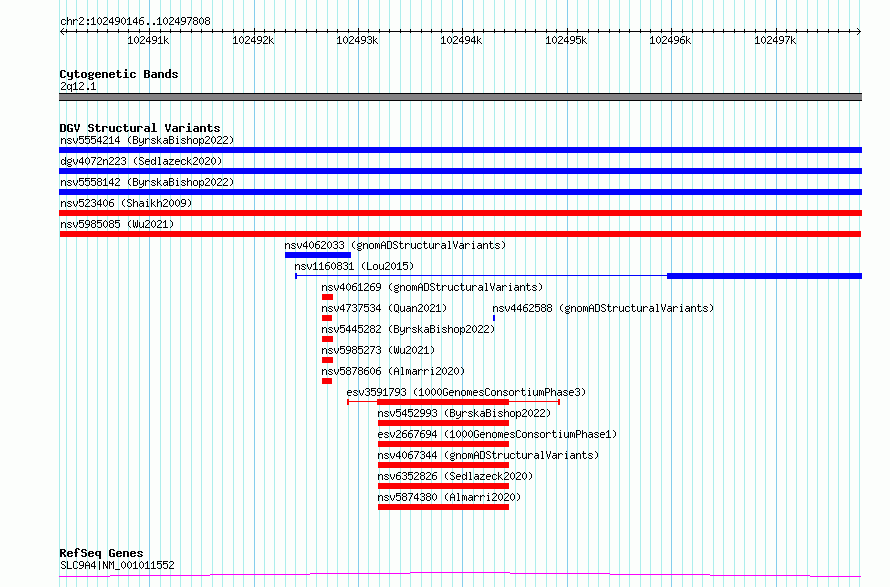890x587 pixels.
Task: Click the red bar of nsv523406
Action: click(x=460, y=213)
